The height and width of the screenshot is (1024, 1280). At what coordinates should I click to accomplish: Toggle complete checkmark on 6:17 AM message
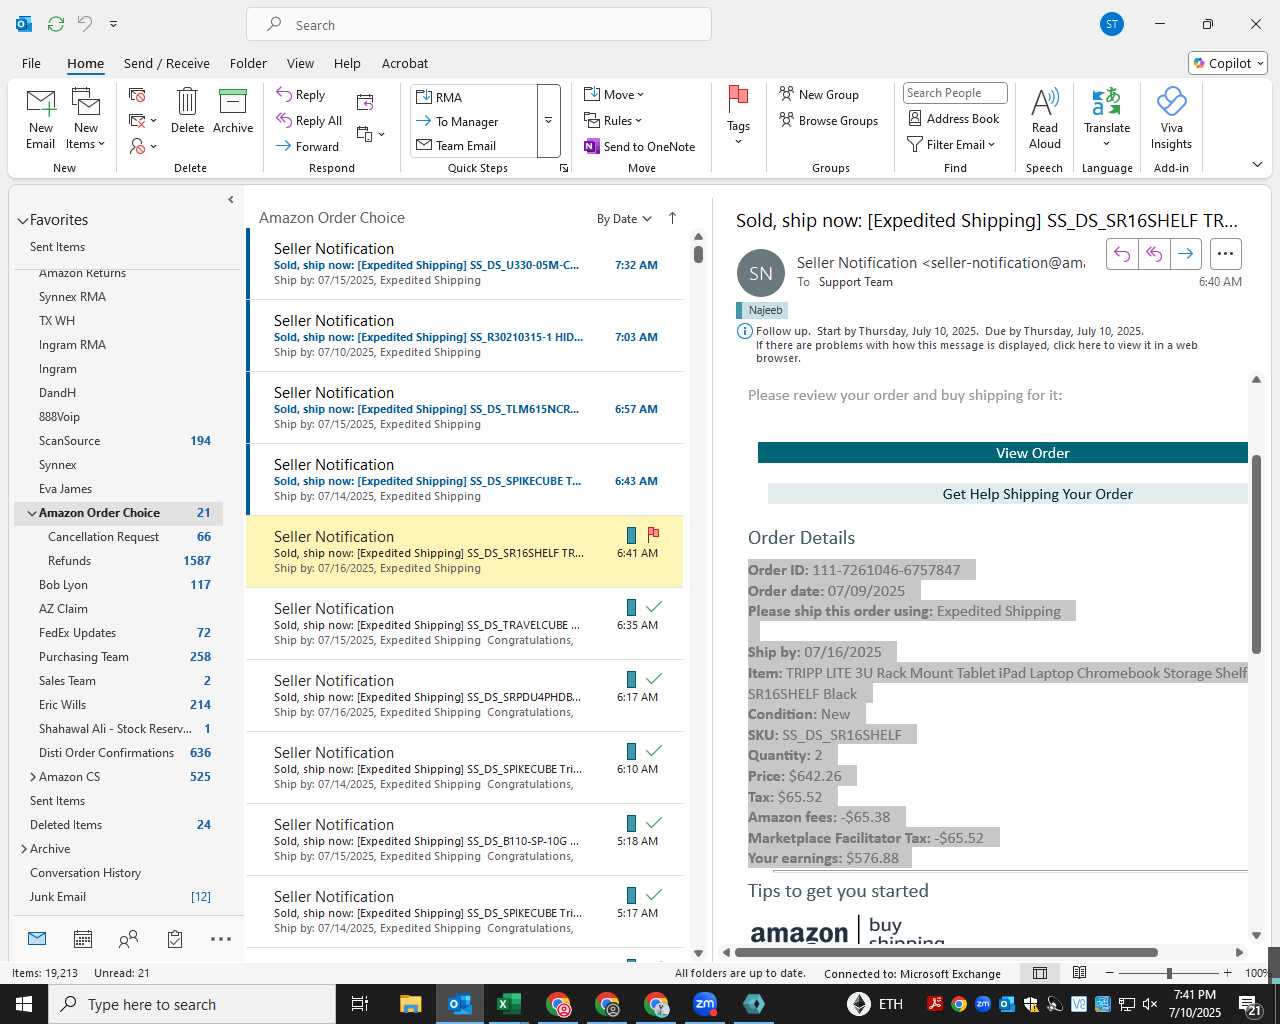[x=653, y=678]
